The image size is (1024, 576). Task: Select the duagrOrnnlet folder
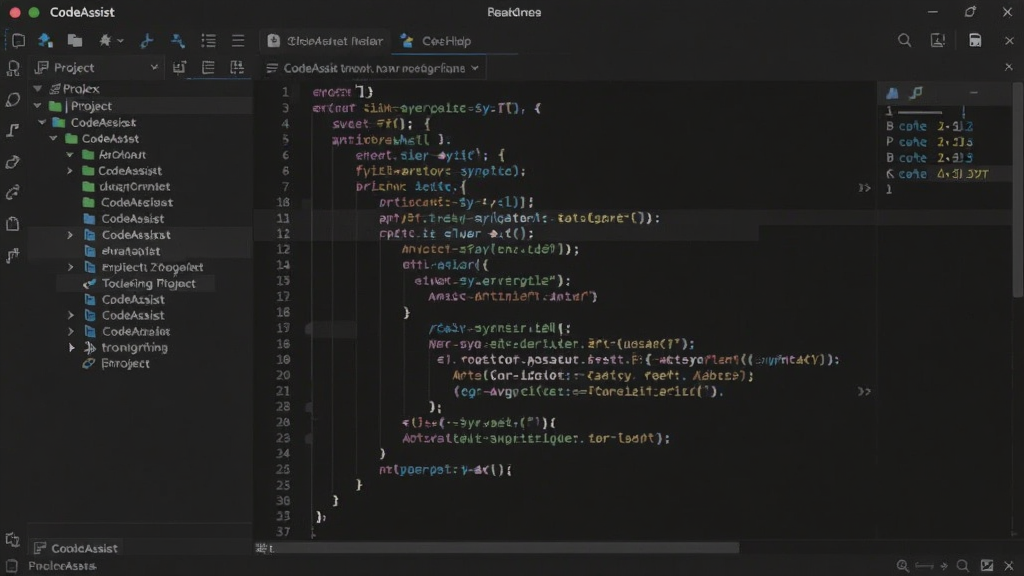[135, 187]
